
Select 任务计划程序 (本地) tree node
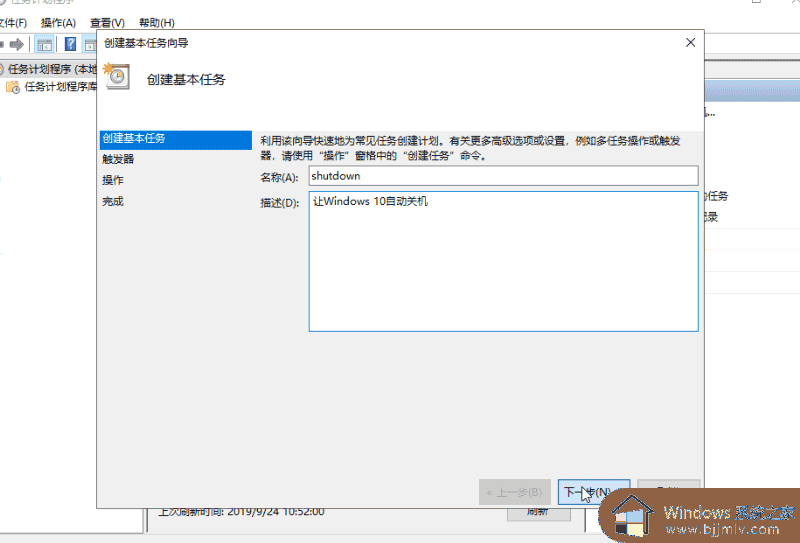point(53,69)
